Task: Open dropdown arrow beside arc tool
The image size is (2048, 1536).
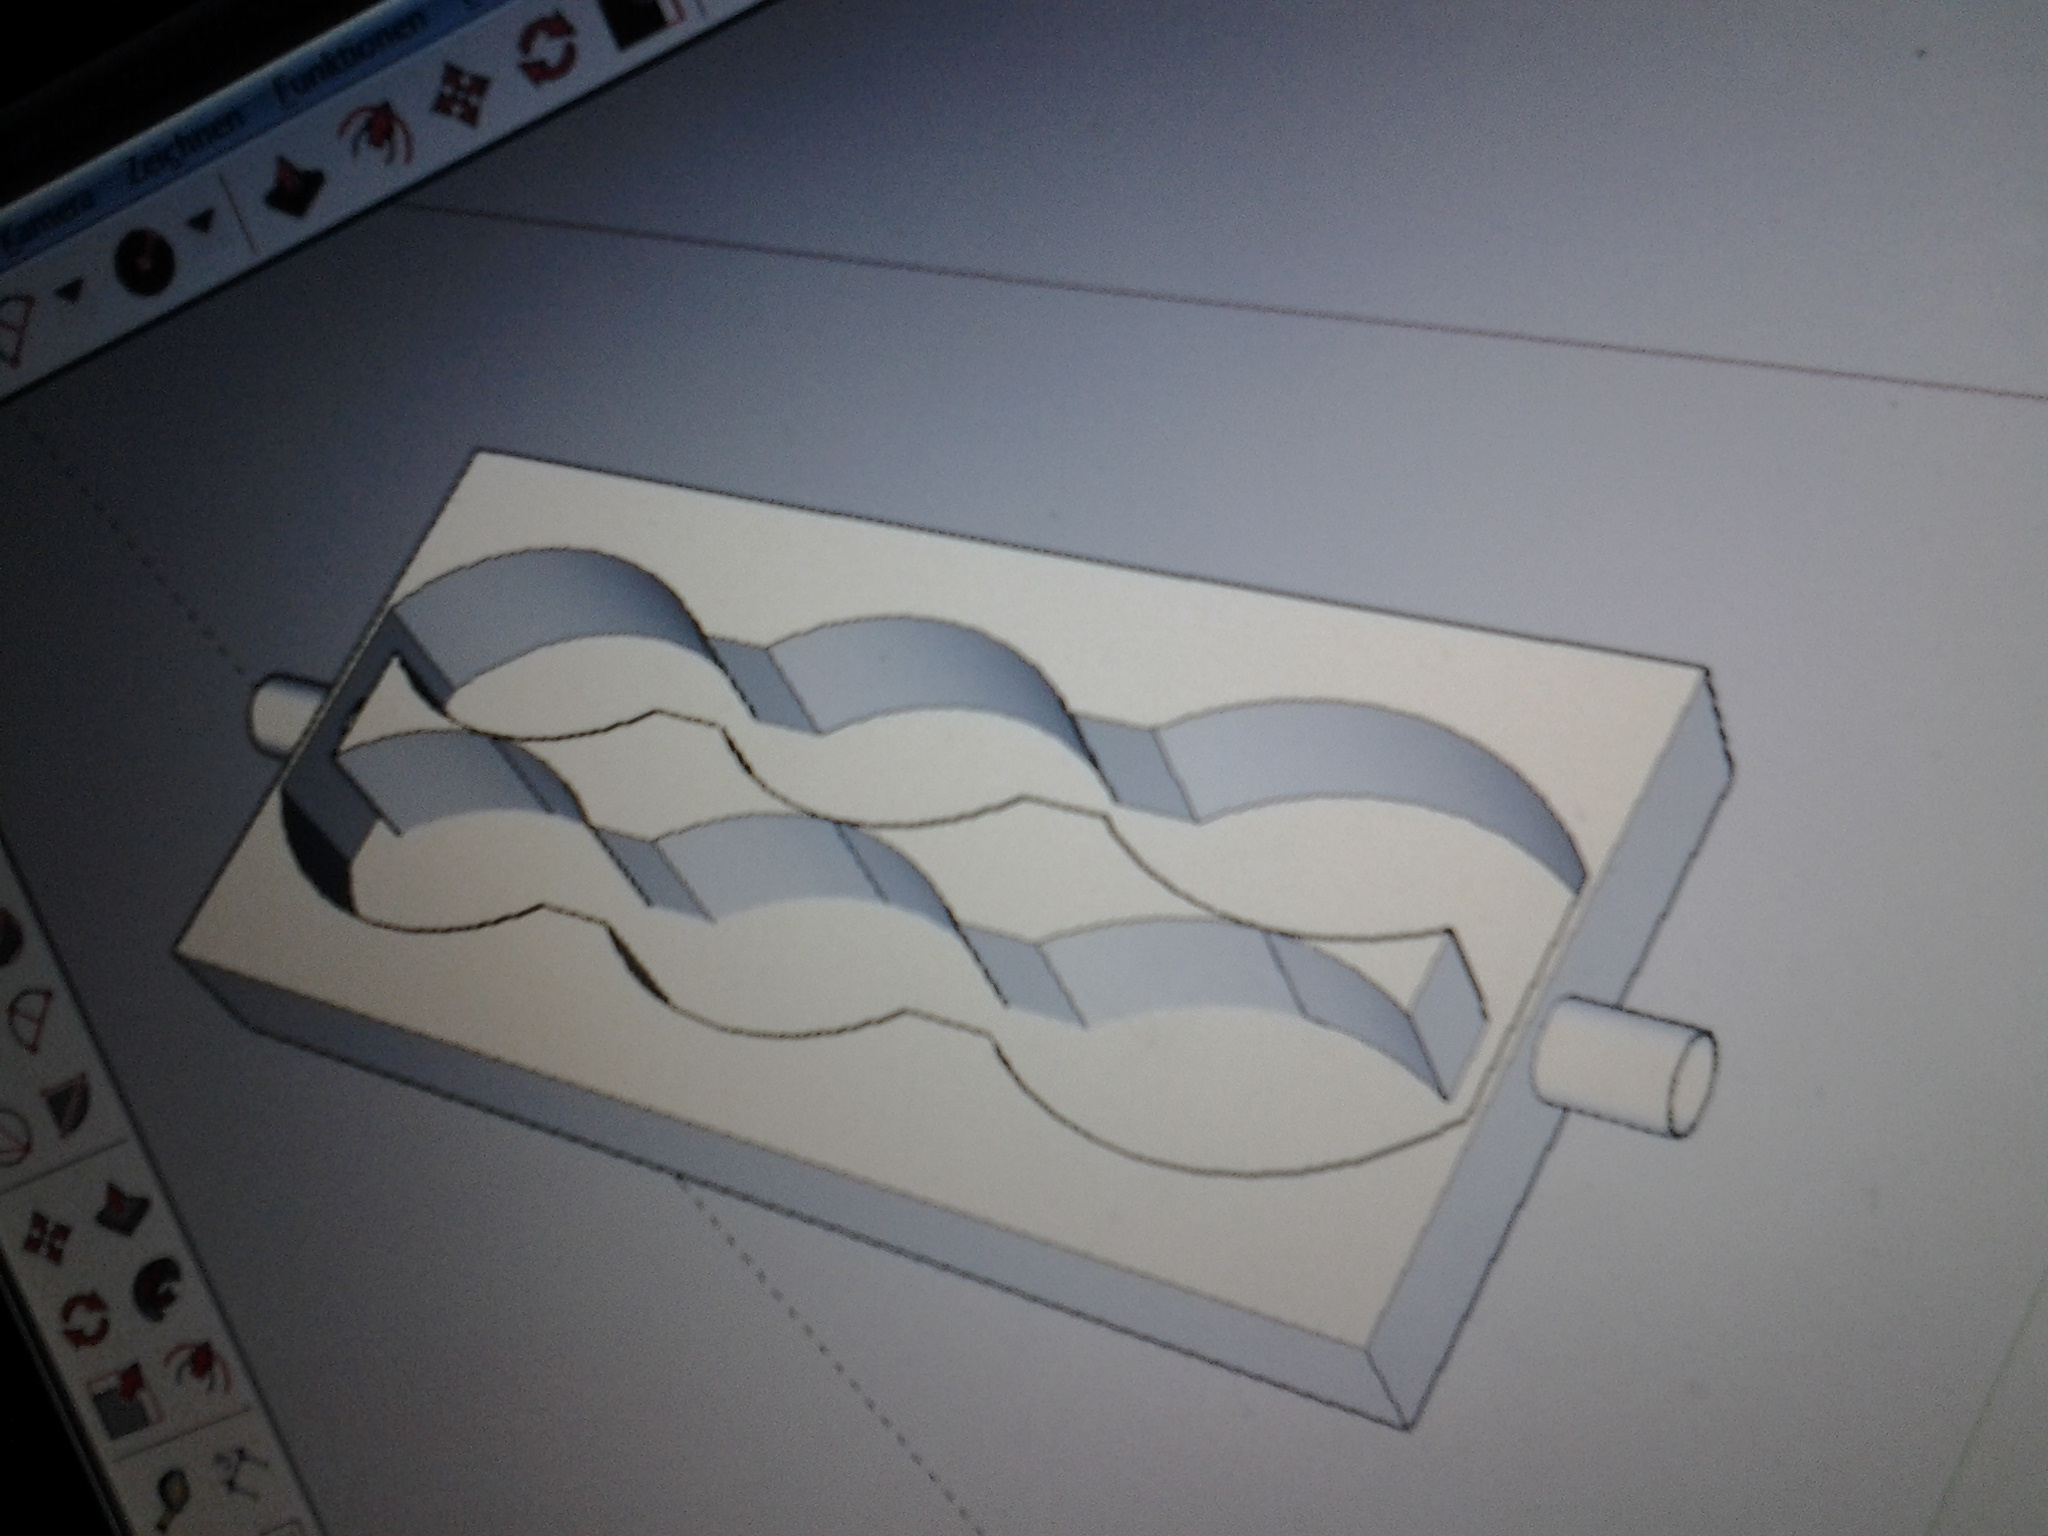Action: coord(72,291)
